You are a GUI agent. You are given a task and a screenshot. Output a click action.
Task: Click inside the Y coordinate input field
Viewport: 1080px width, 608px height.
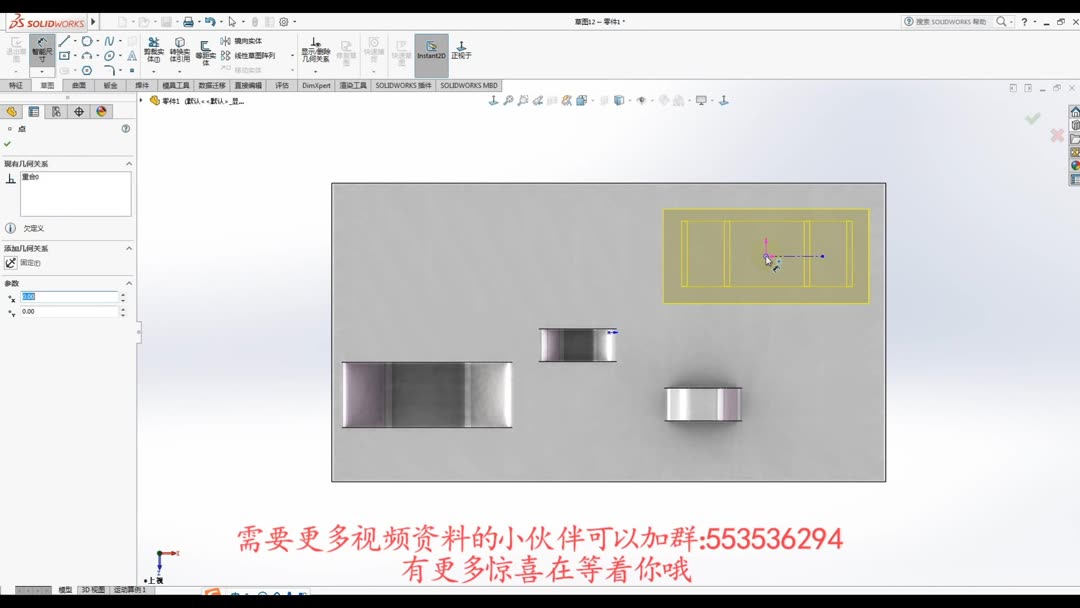coord(70,311)
